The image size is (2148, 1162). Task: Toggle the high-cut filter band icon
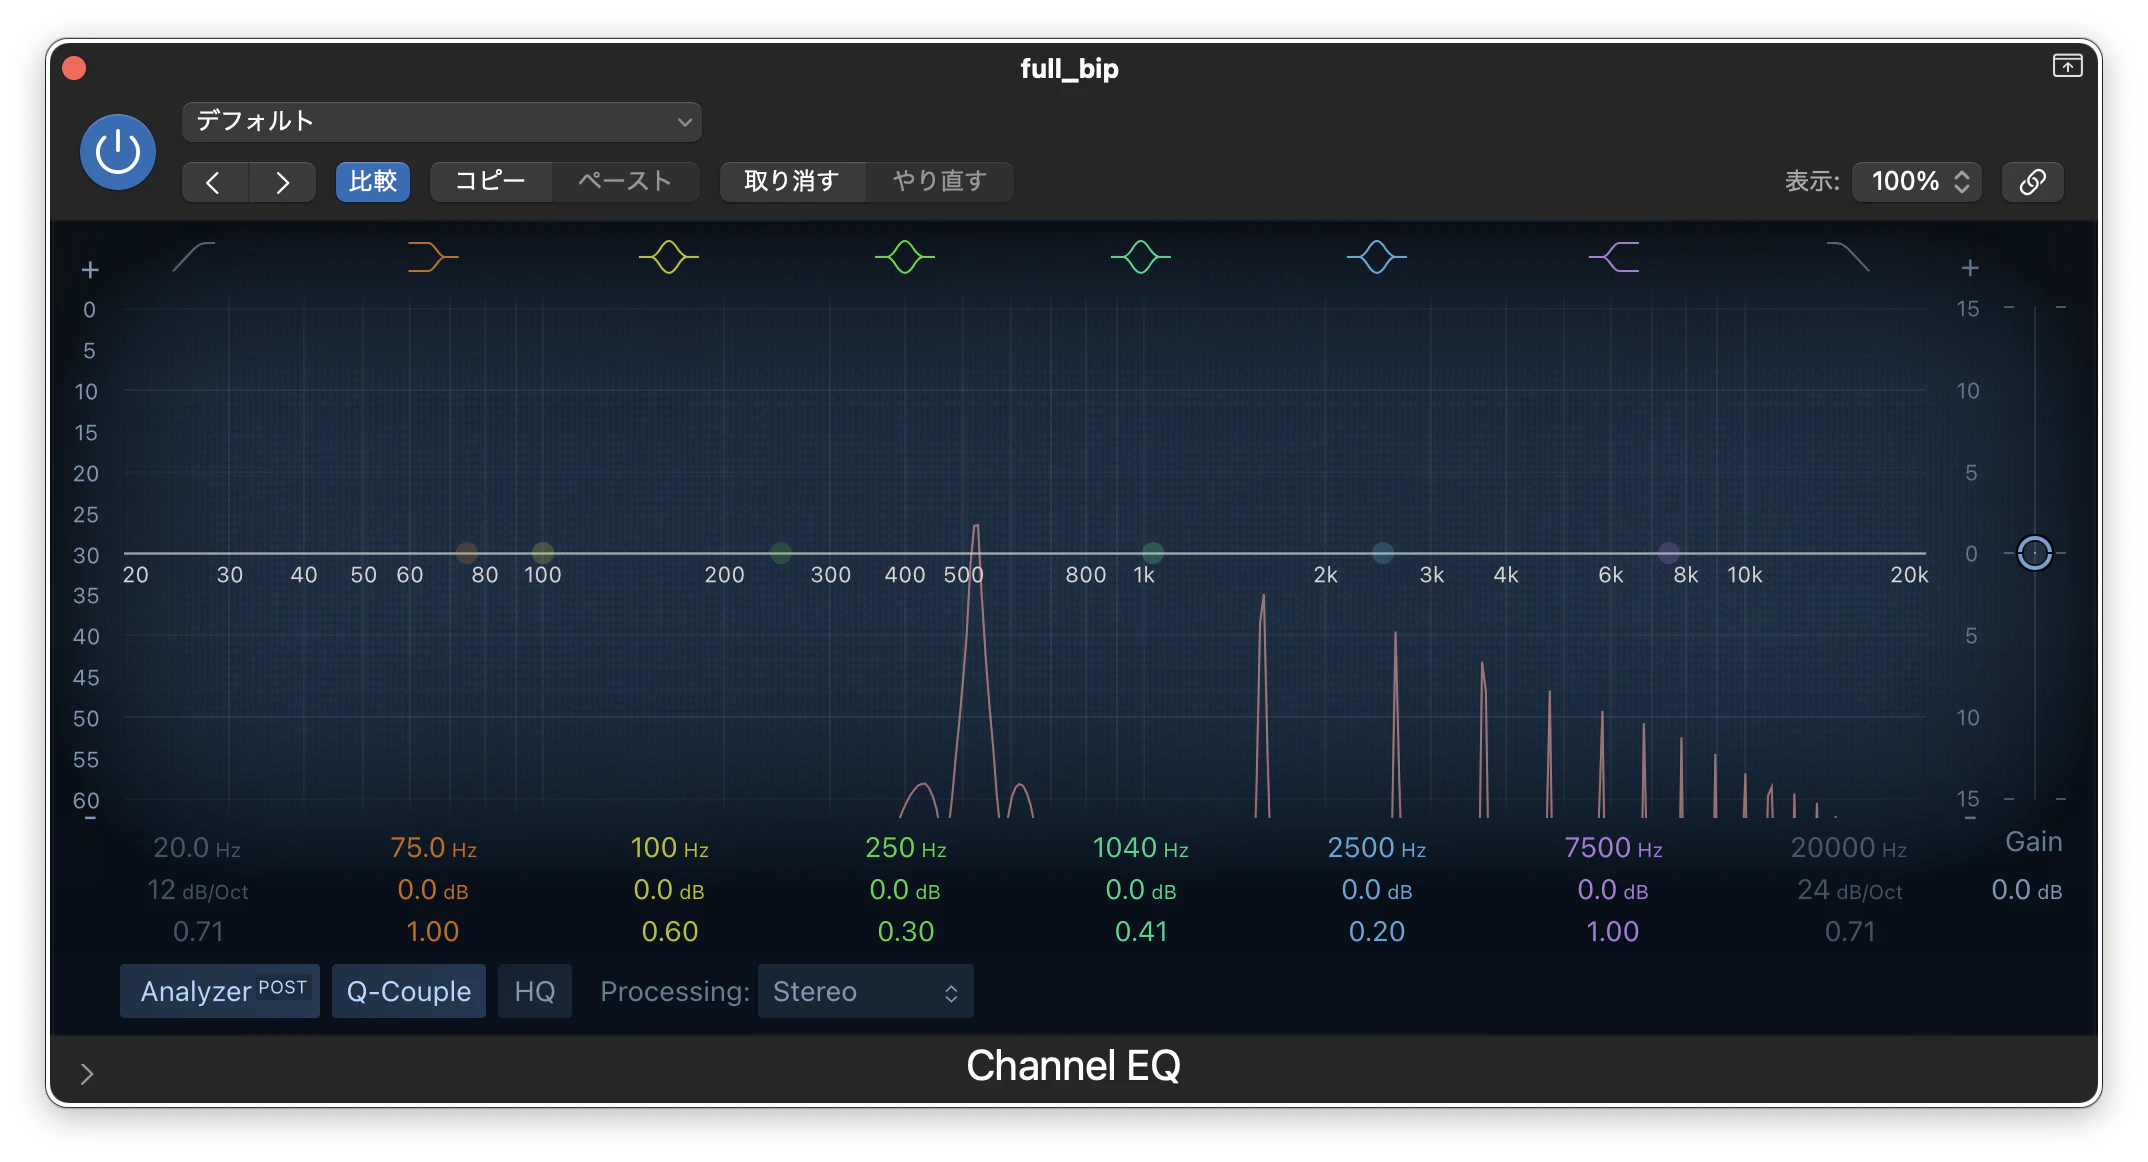(1848, 257)
